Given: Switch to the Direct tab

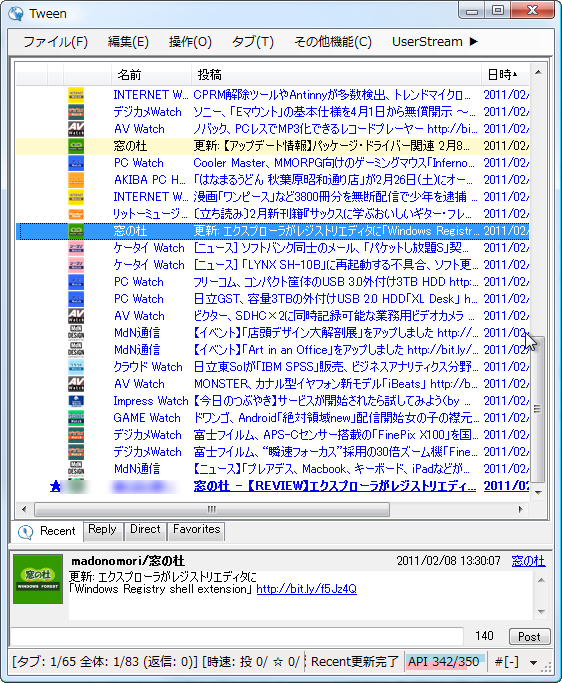Looking at the screenshot, I should tap(145, 529).
